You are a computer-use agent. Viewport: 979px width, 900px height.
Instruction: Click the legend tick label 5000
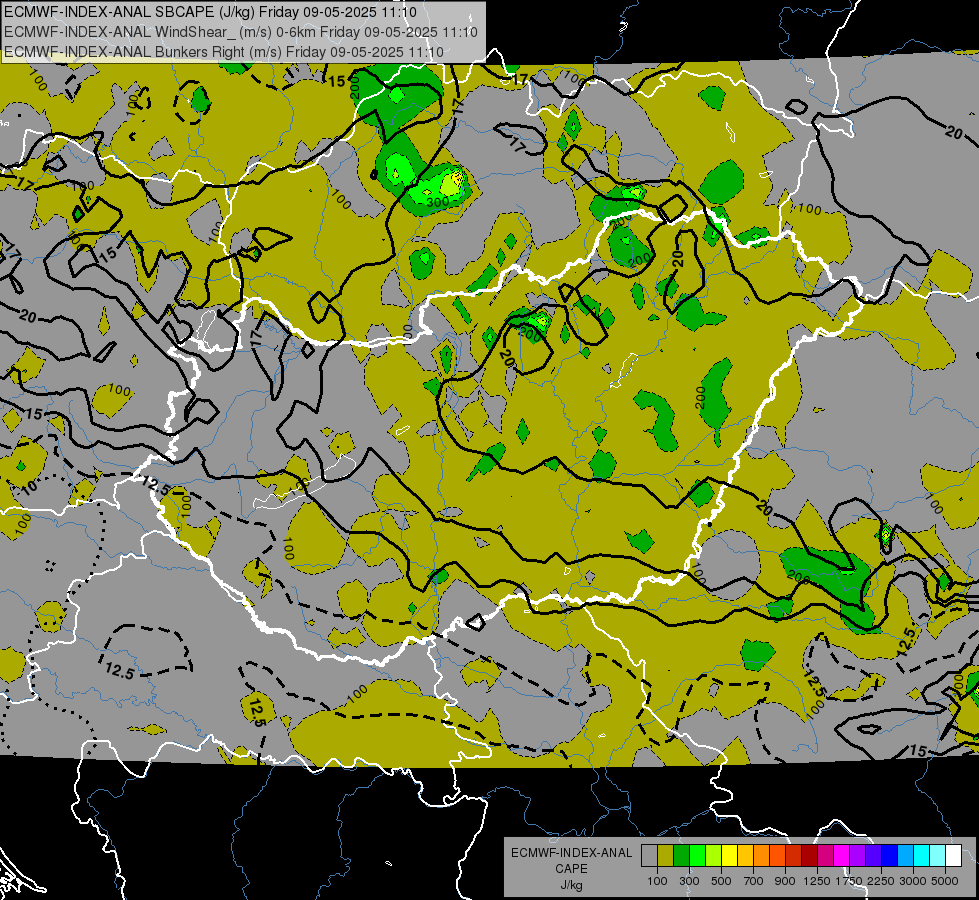[x=945, y=881]
